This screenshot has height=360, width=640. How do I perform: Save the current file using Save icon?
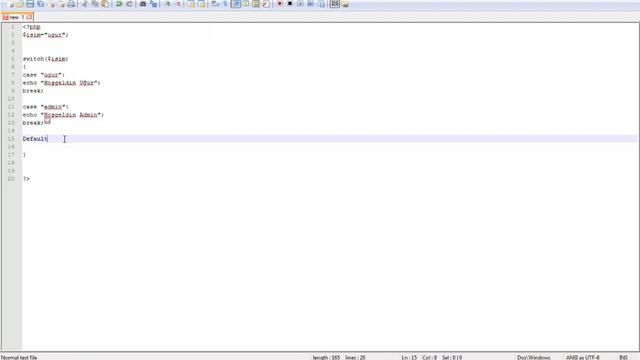tap(30, 4)
